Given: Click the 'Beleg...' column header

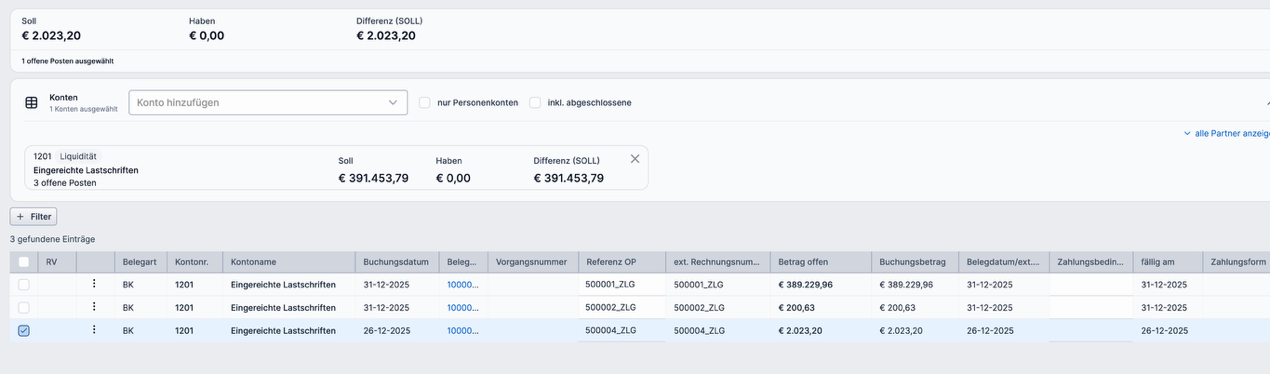Looking at the screenshot, I should coord(462,262).
